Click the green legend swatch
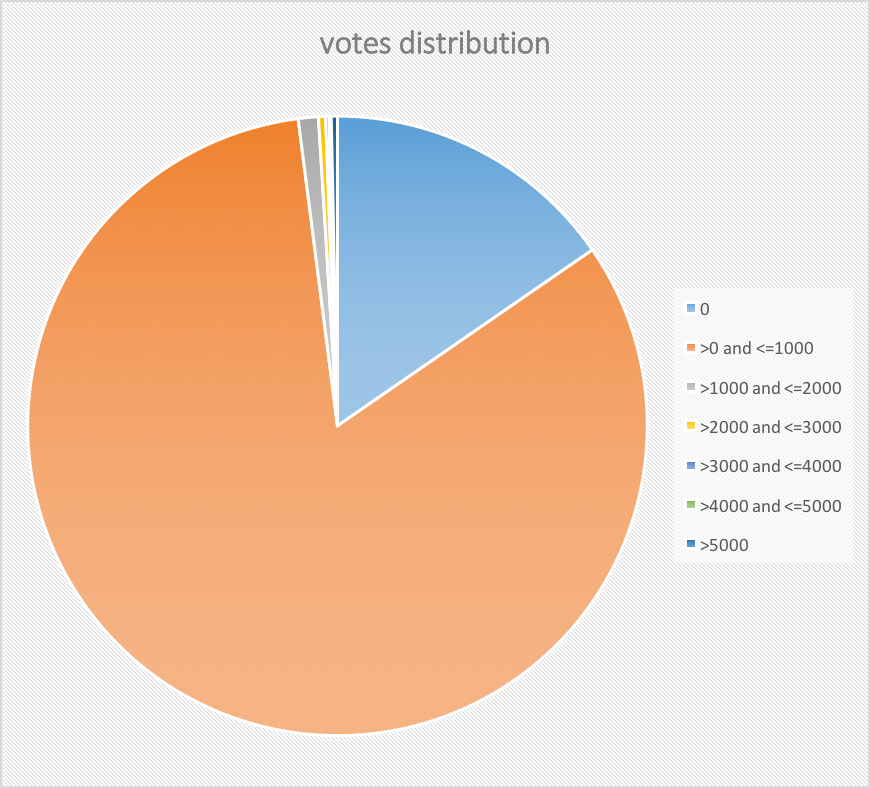The width and height of the screenshot is (870, 788). tap(691, 506)
